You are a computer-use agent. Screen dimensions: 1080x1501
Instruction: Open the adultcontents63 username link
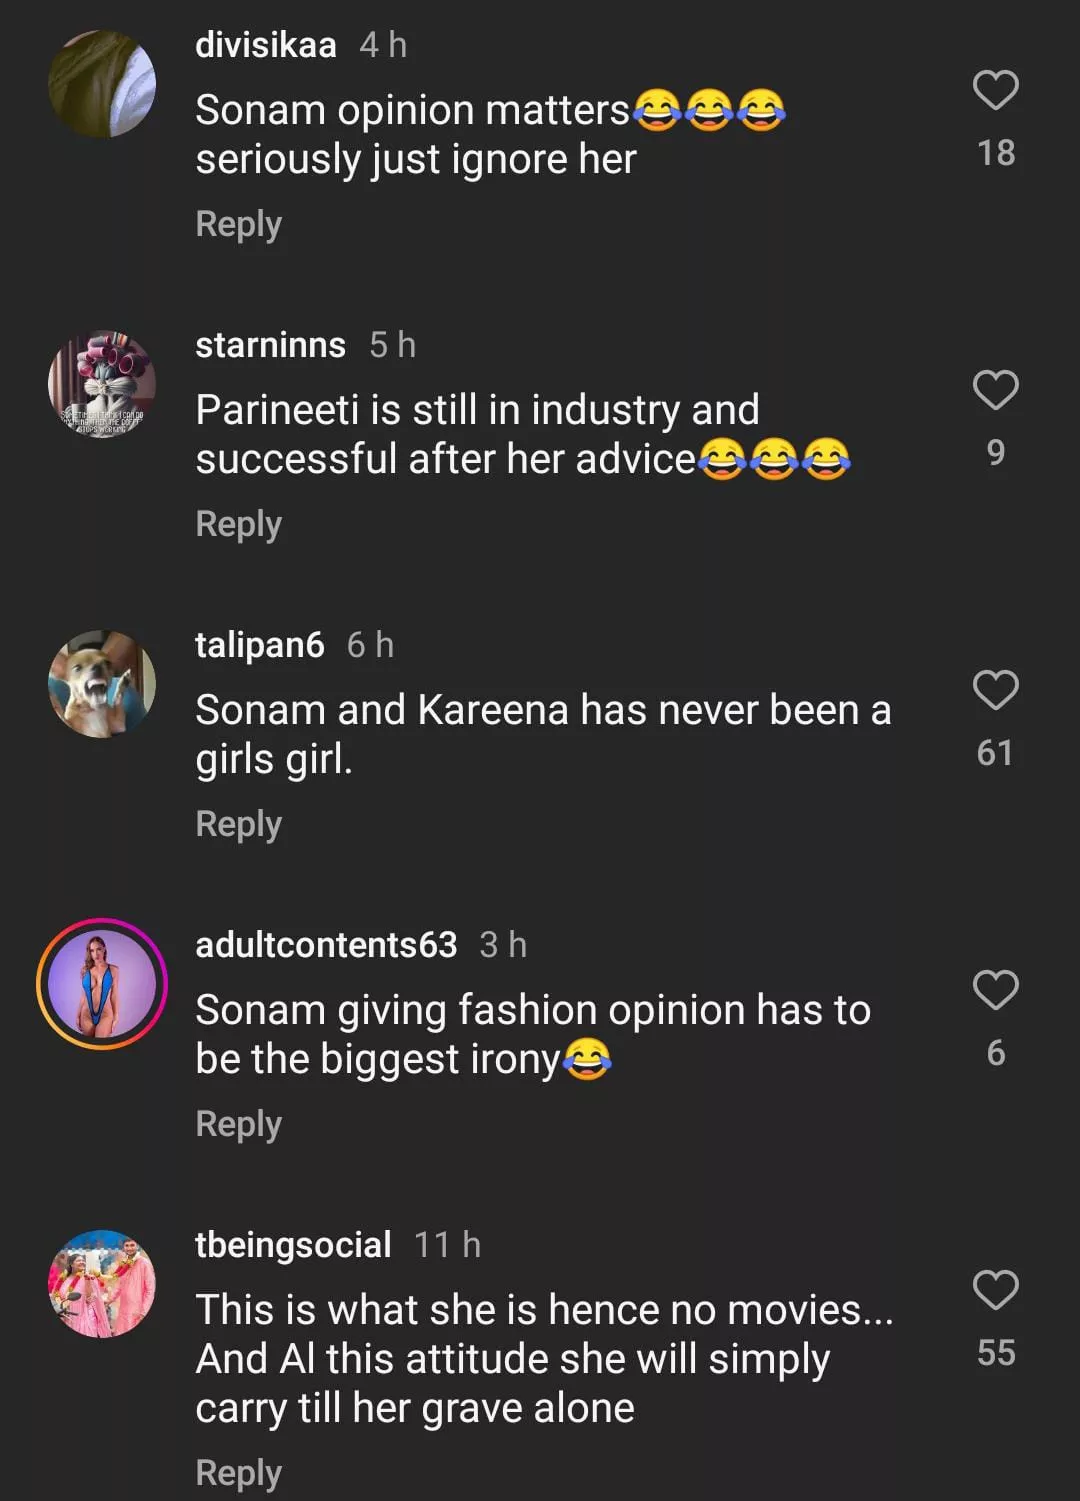pos(326,945)
